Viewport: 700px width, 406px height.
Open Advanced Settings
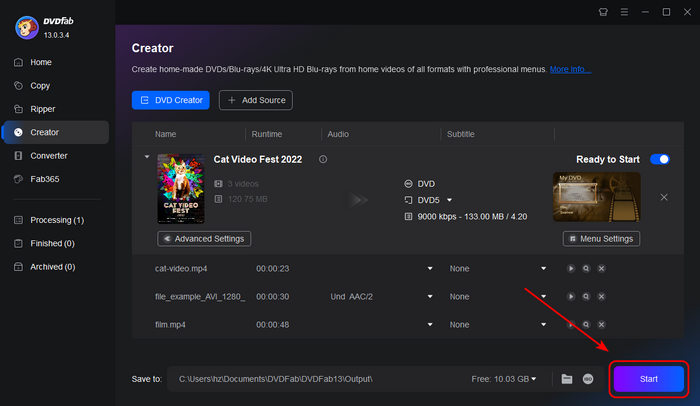204,239
